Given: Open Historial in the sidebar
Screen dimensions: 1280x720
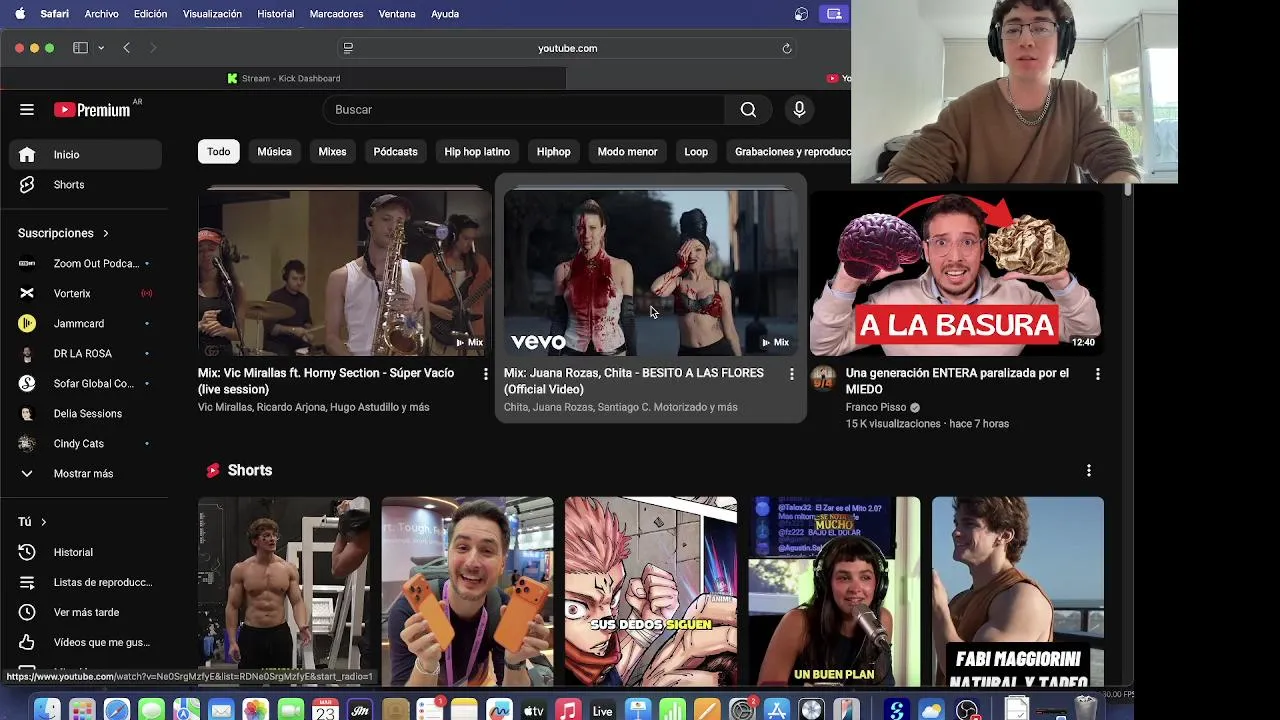Looking at the screenshot, I should (x=85, y=552).
